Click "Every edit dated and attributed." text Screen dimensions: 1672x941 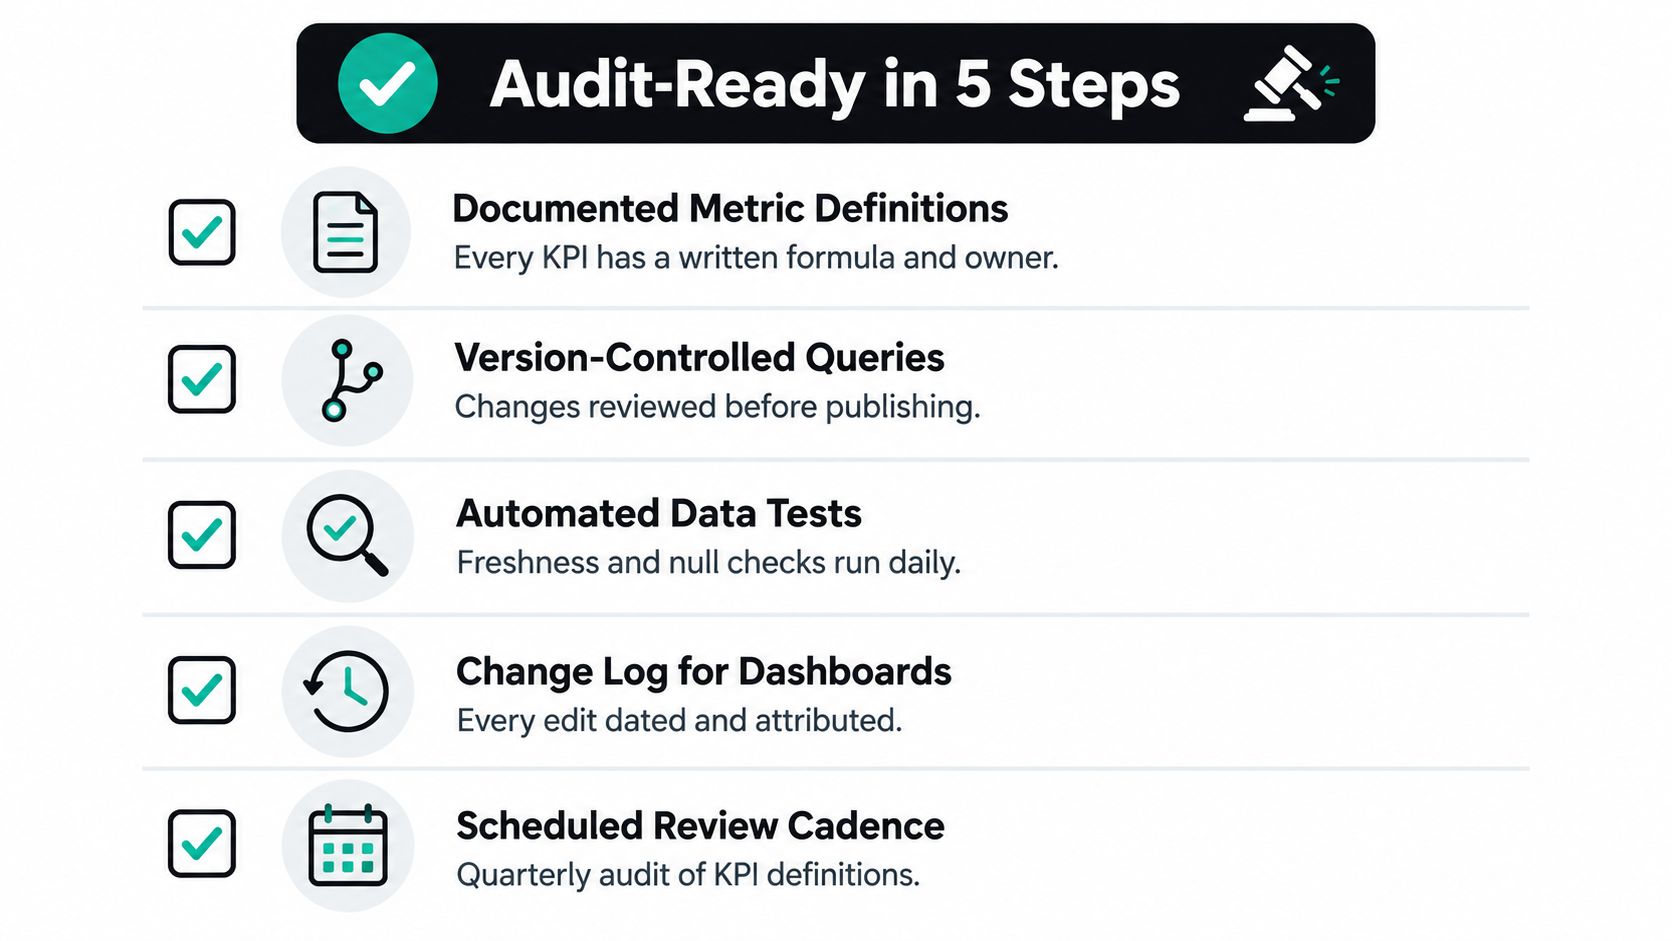679,720
